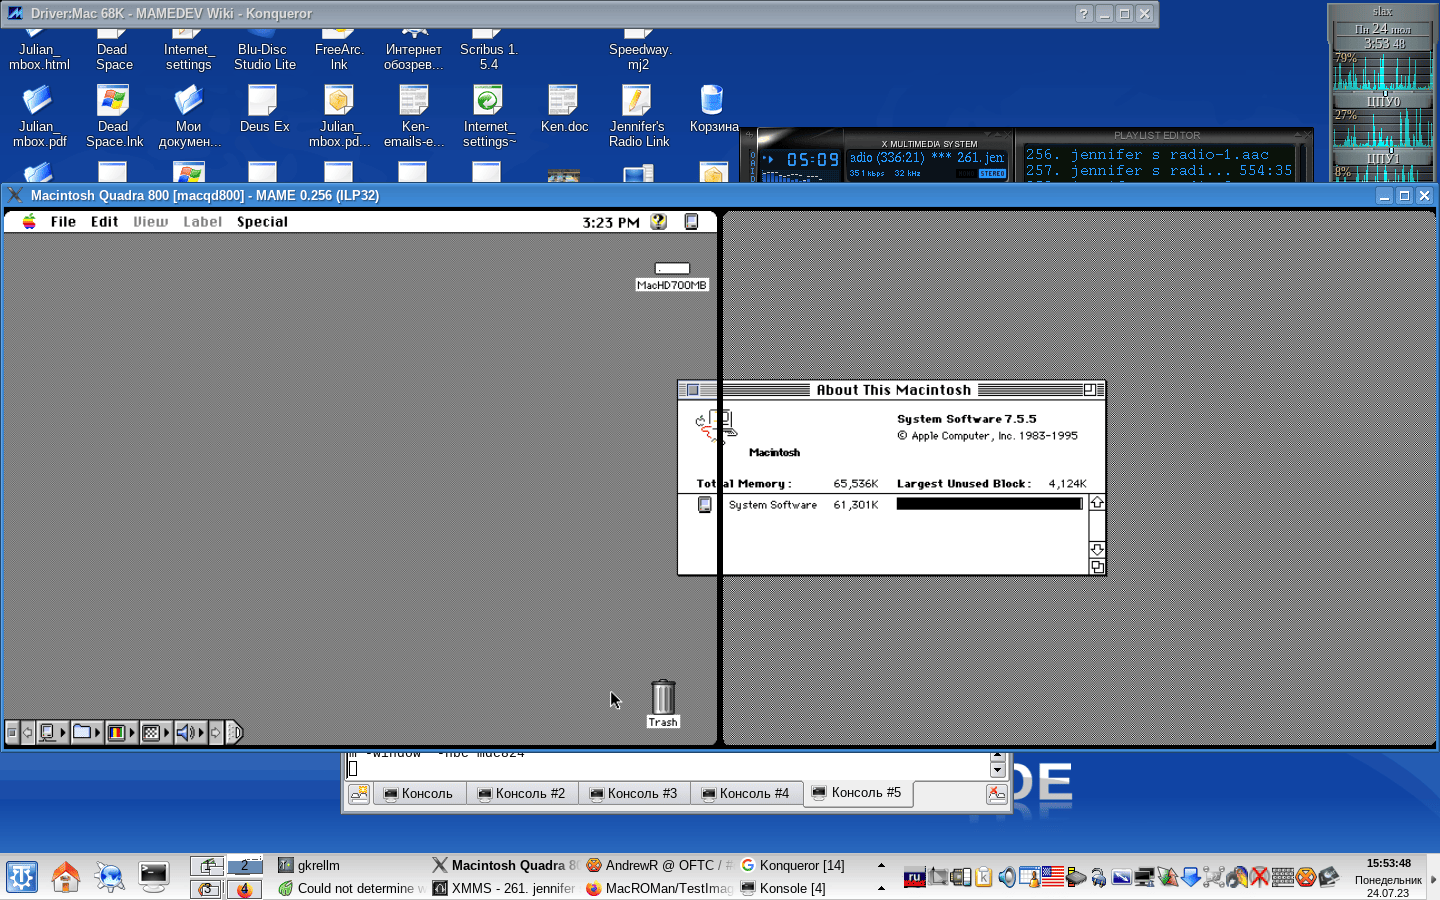The image size is (1440, 900).
Task: Click the Macintosh computer icon in About window
Action: [717, 424]
